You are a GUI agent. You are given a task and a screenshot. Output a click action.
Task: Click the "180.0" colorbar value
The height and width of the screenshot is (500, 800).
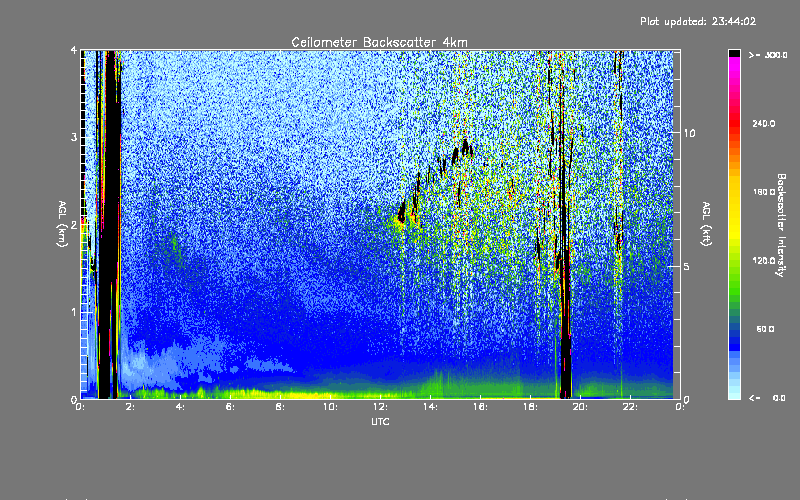pyautogui.click(x=764, y=192)
